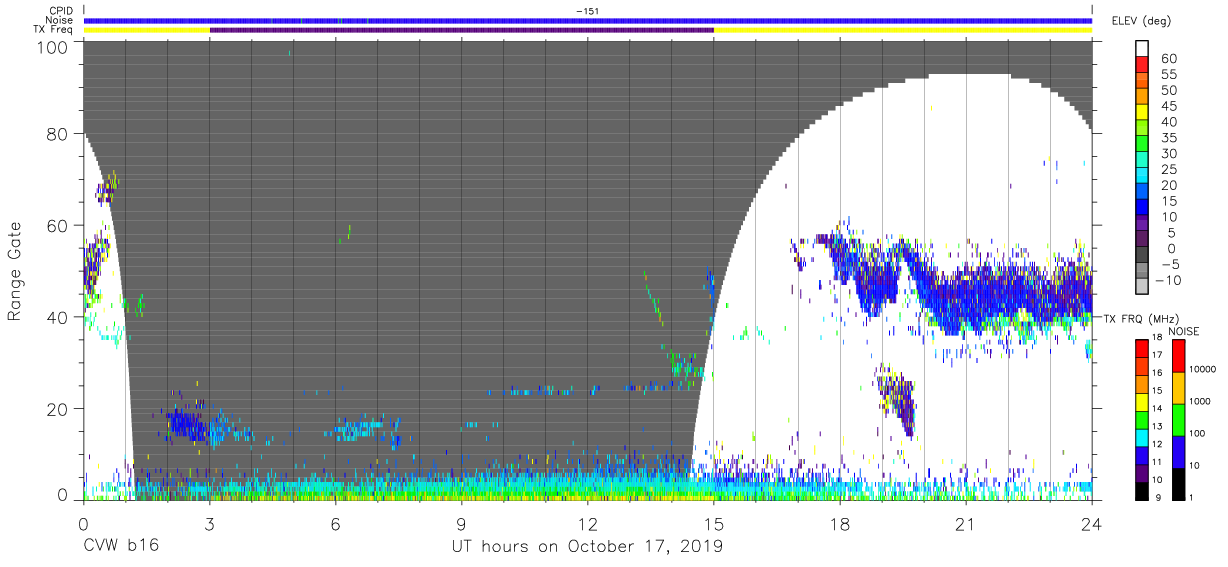Click the '1000' label on the NOISE colorbar
The height and width of the screenshot is (567, 1228).
pos(1200,401)
